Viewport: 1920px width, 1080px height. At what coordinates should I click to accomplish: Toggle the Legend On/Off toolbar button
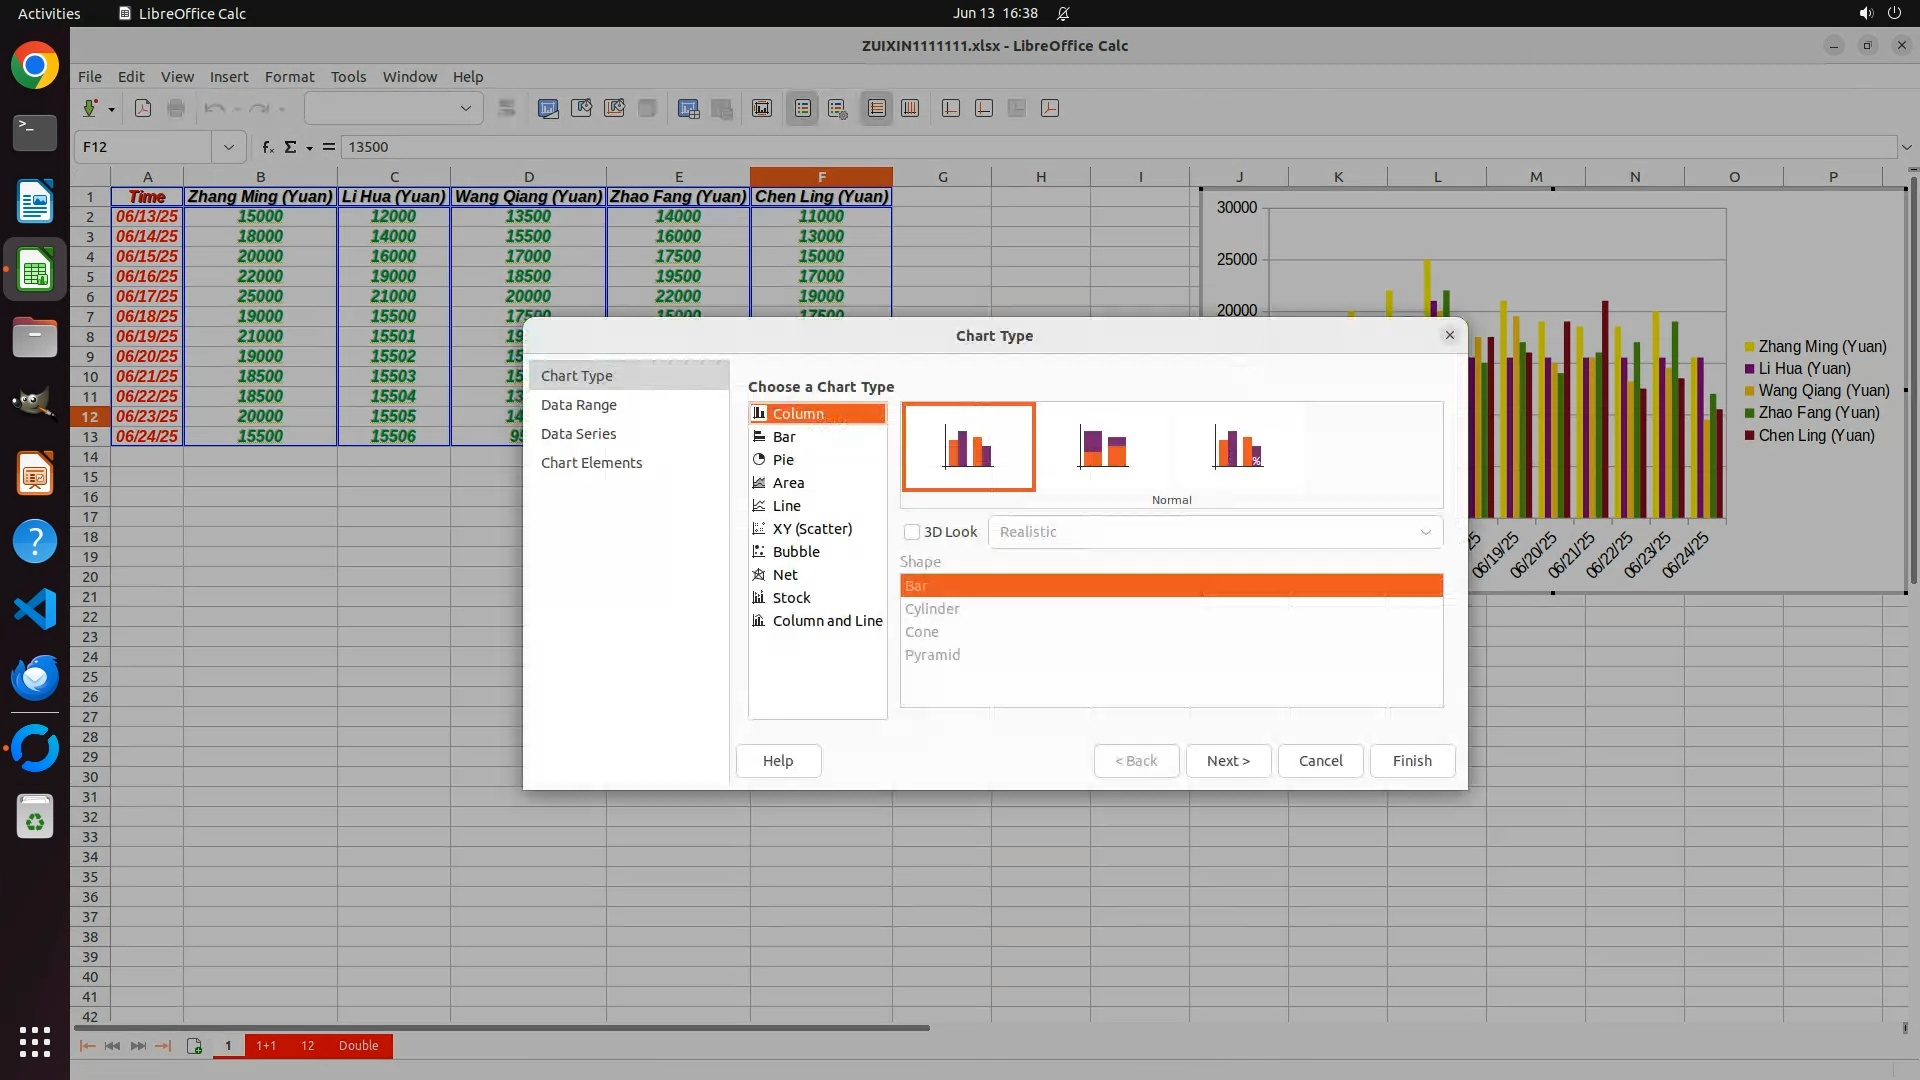[803, 108]
